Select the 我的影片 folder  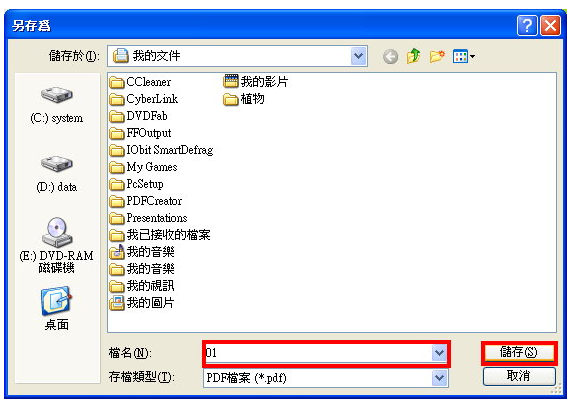click(x=256, y=82)
